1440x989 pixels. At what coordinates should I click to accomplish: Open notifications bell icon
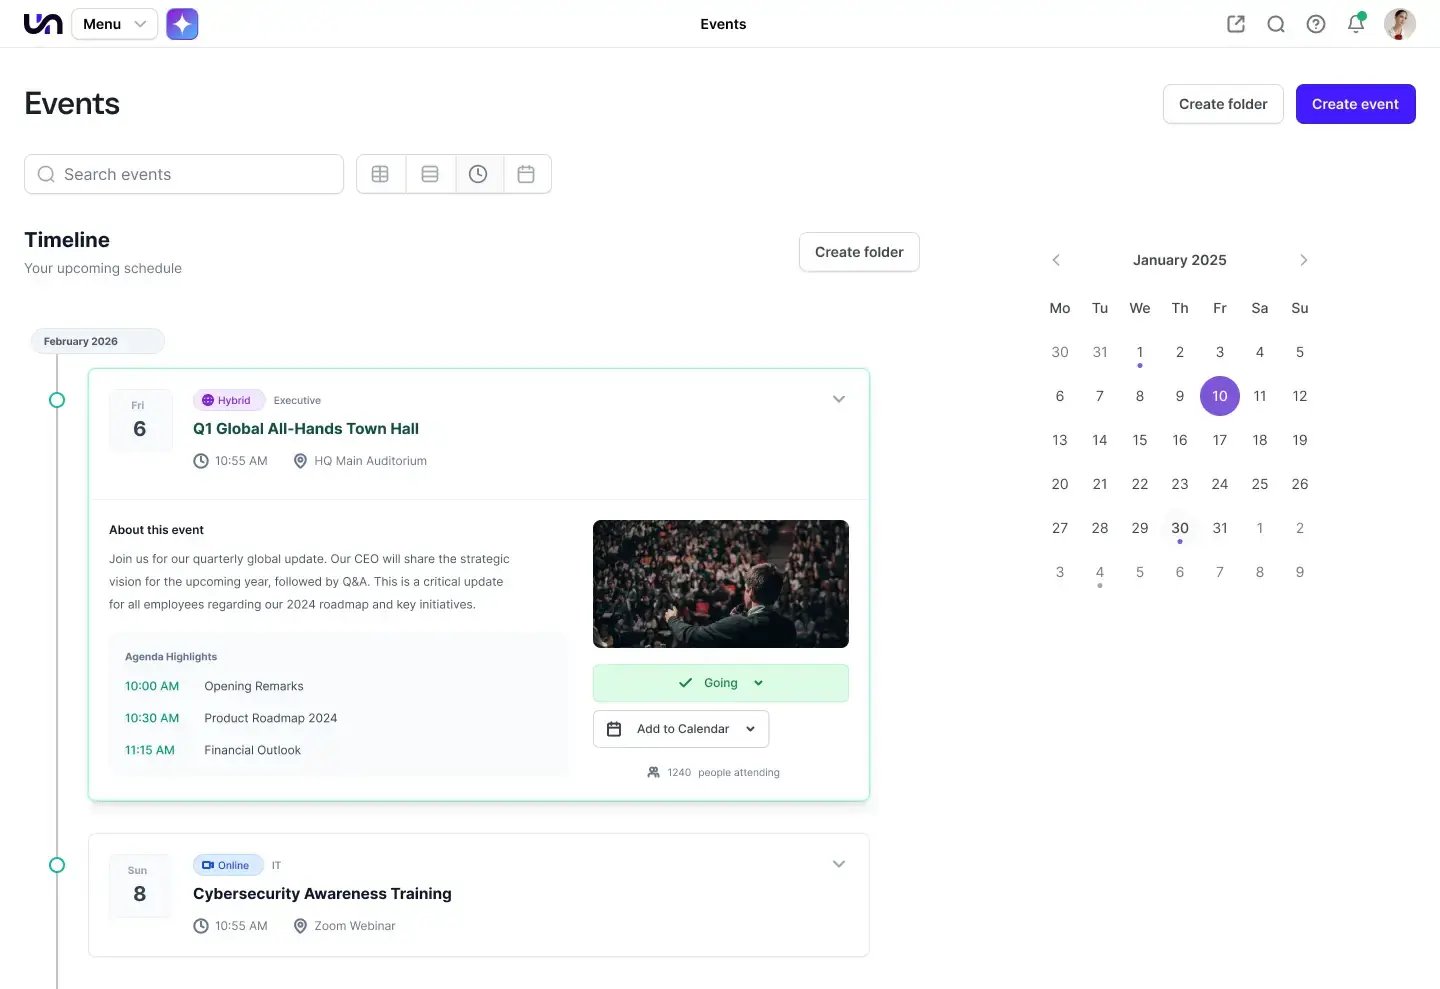tap(1356, 24)
